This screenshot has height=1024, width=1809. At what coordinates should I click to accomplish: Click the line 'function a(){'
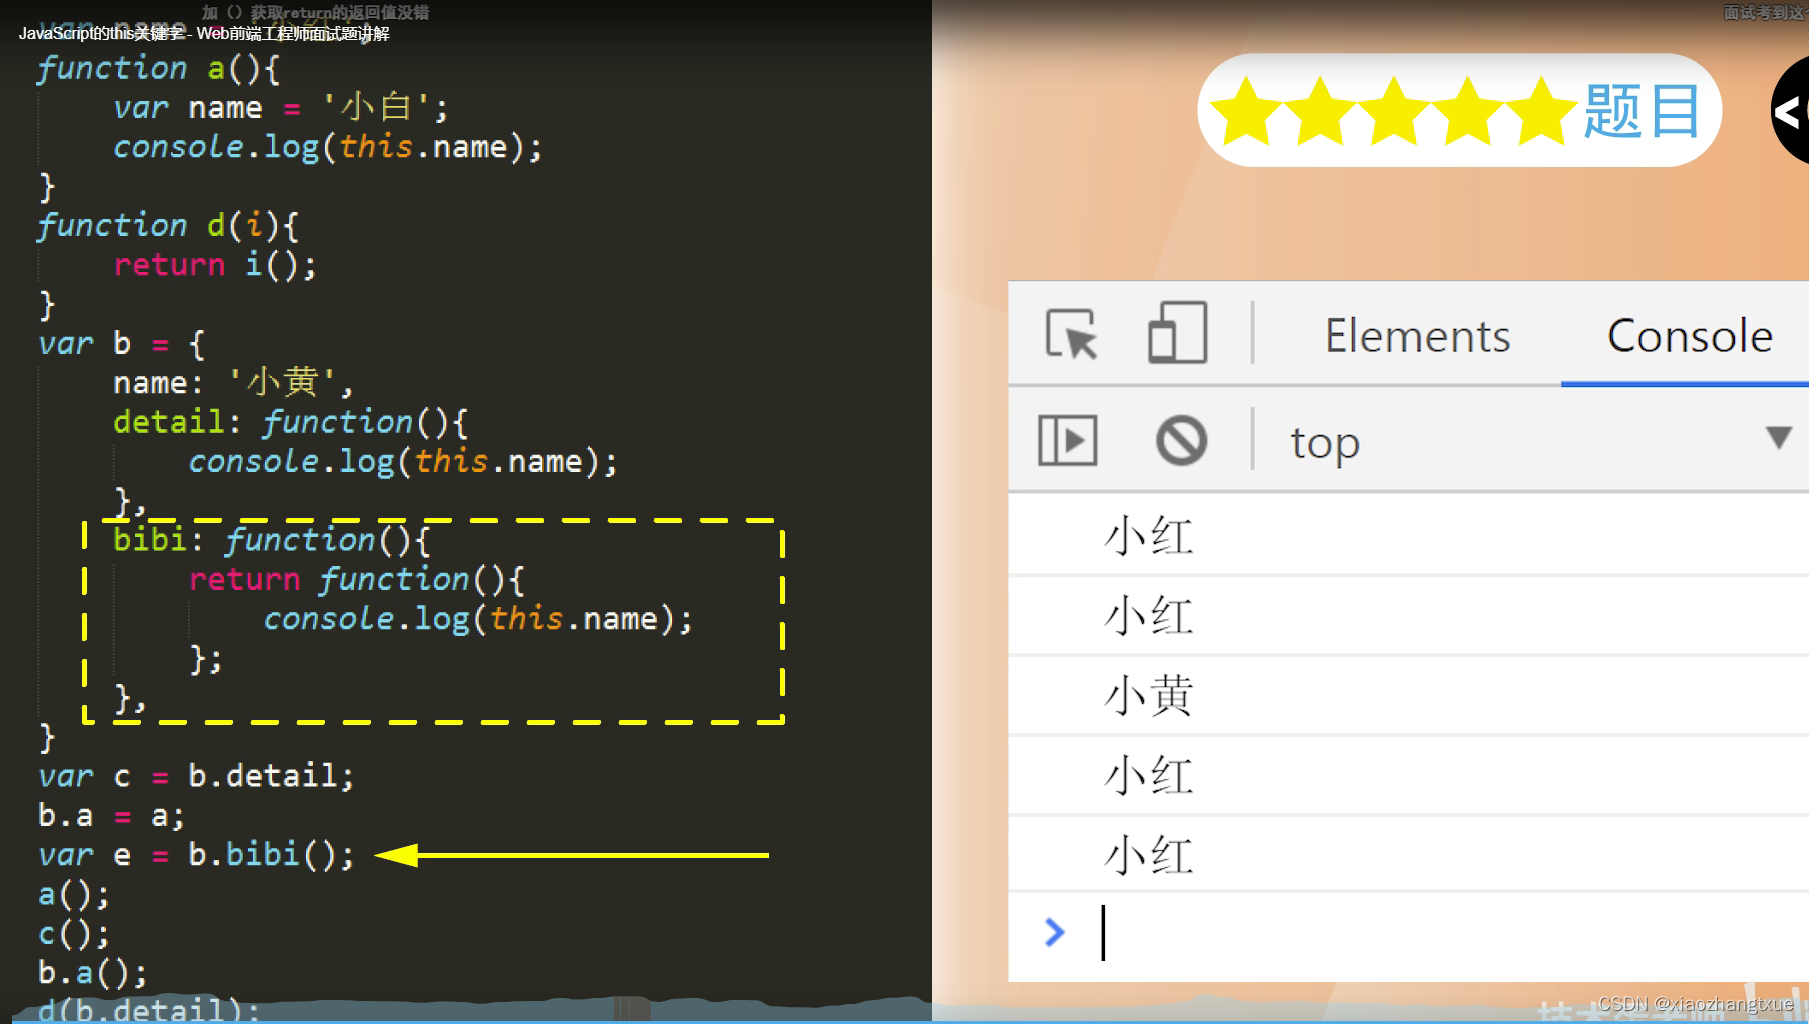click(x=158, y=68)
